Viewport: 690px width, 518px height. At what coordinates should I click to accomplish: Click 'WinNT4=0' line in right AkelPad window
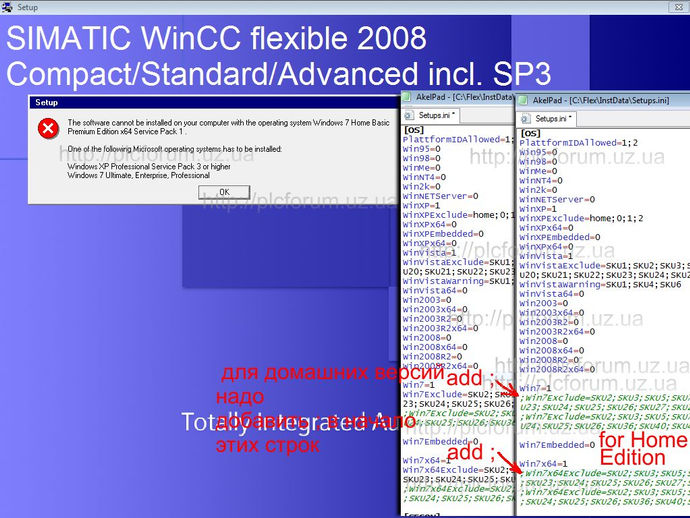(x=541, y=180)
